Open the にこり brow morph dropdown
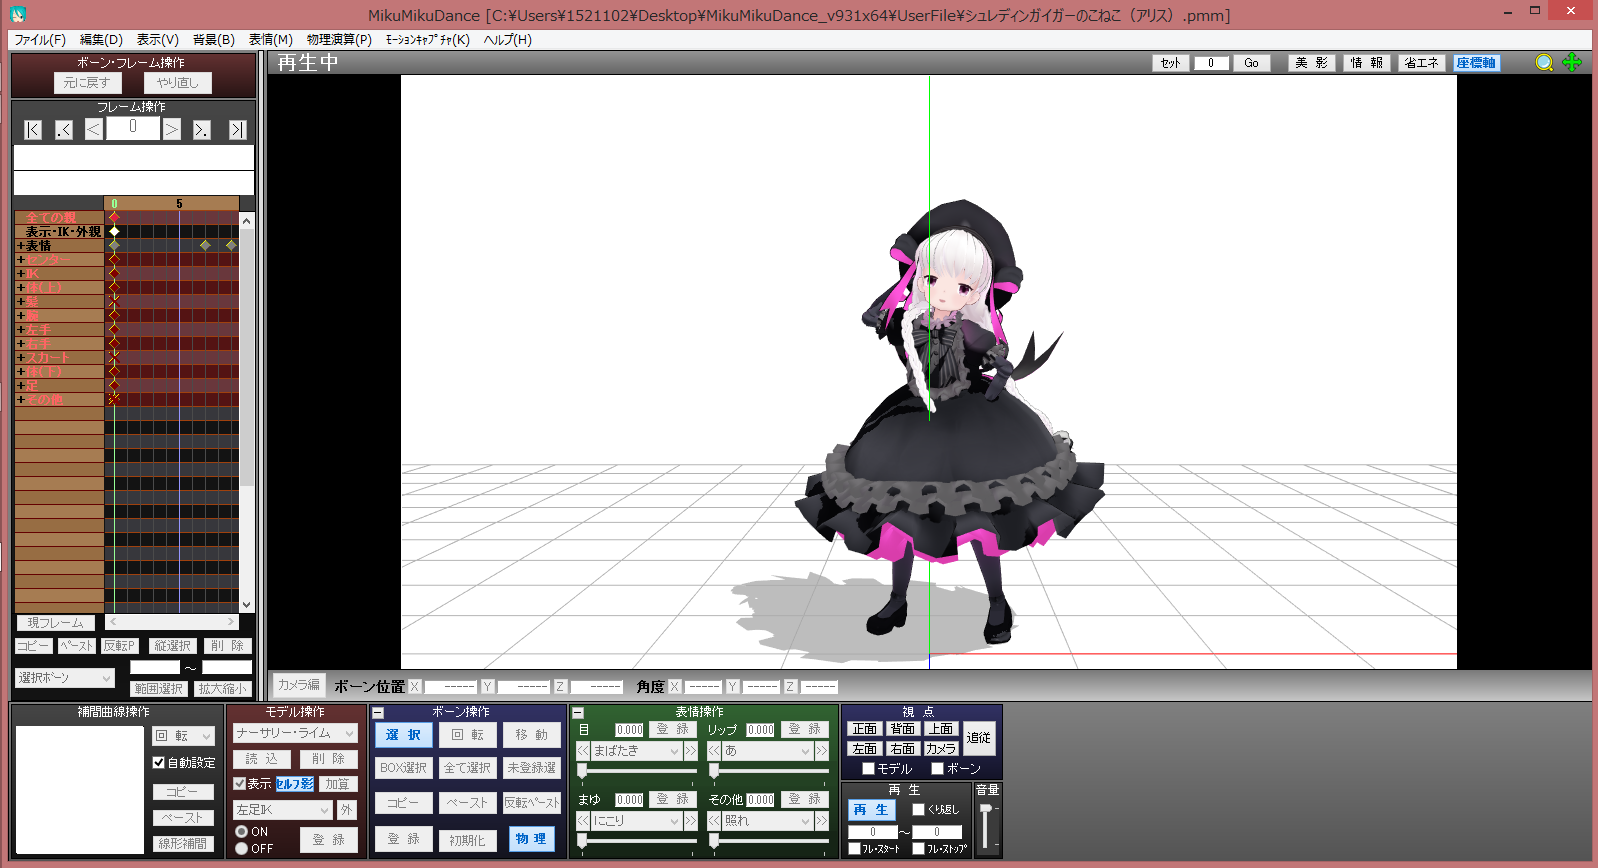Viewport: 1598px width, 868px height. pyautogui.click(x=636, y=821)
